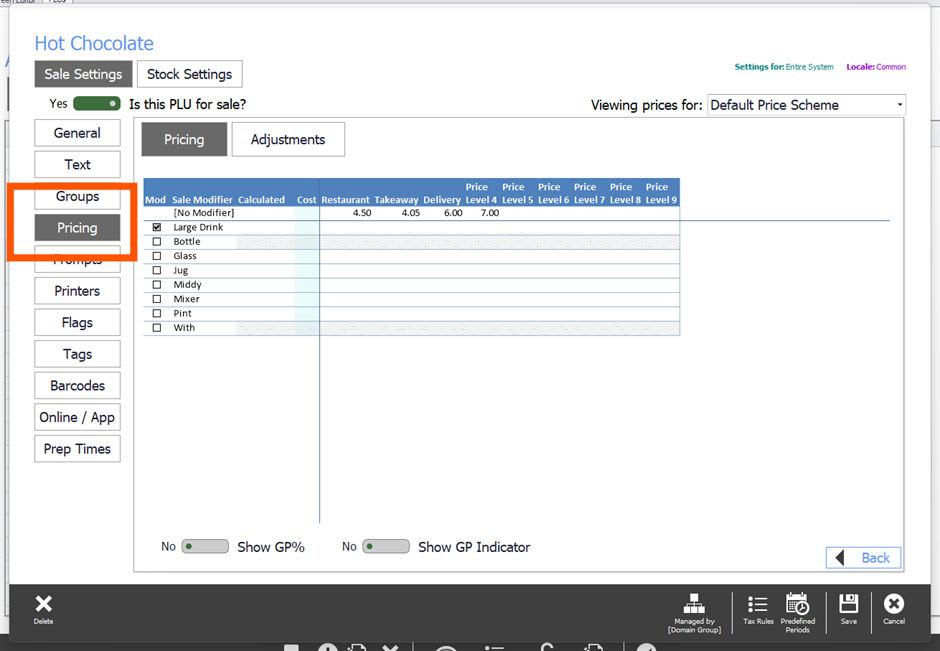Check the Glass modifier checkbox

[157, 256]
